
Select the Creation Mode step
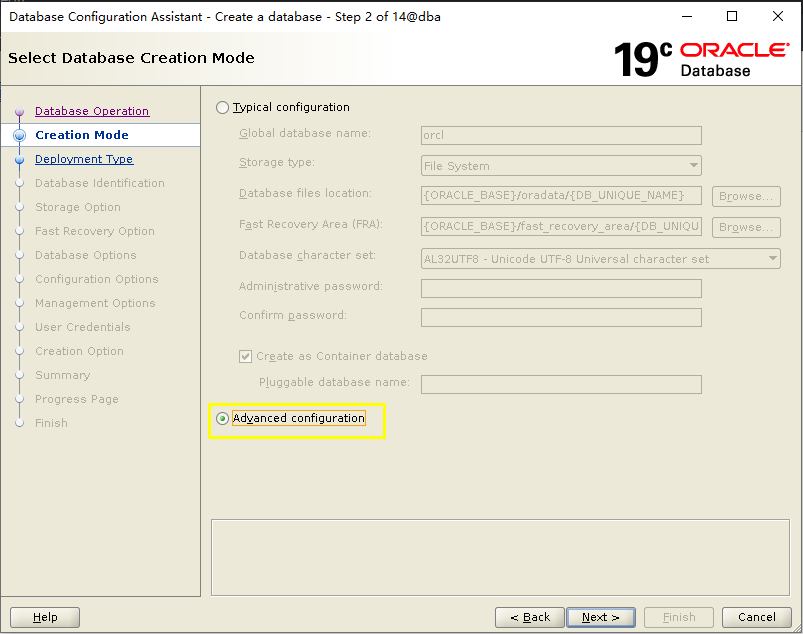(82, 135)
